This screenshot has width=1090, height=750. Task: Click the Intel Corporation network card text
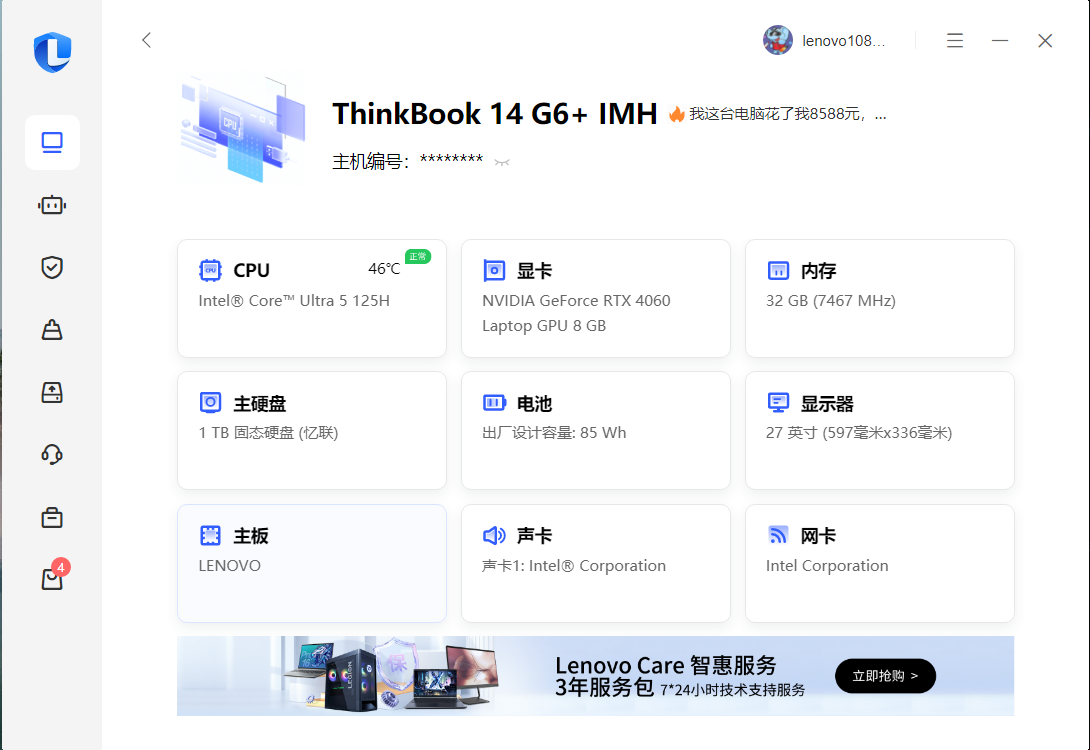[827, 566]
